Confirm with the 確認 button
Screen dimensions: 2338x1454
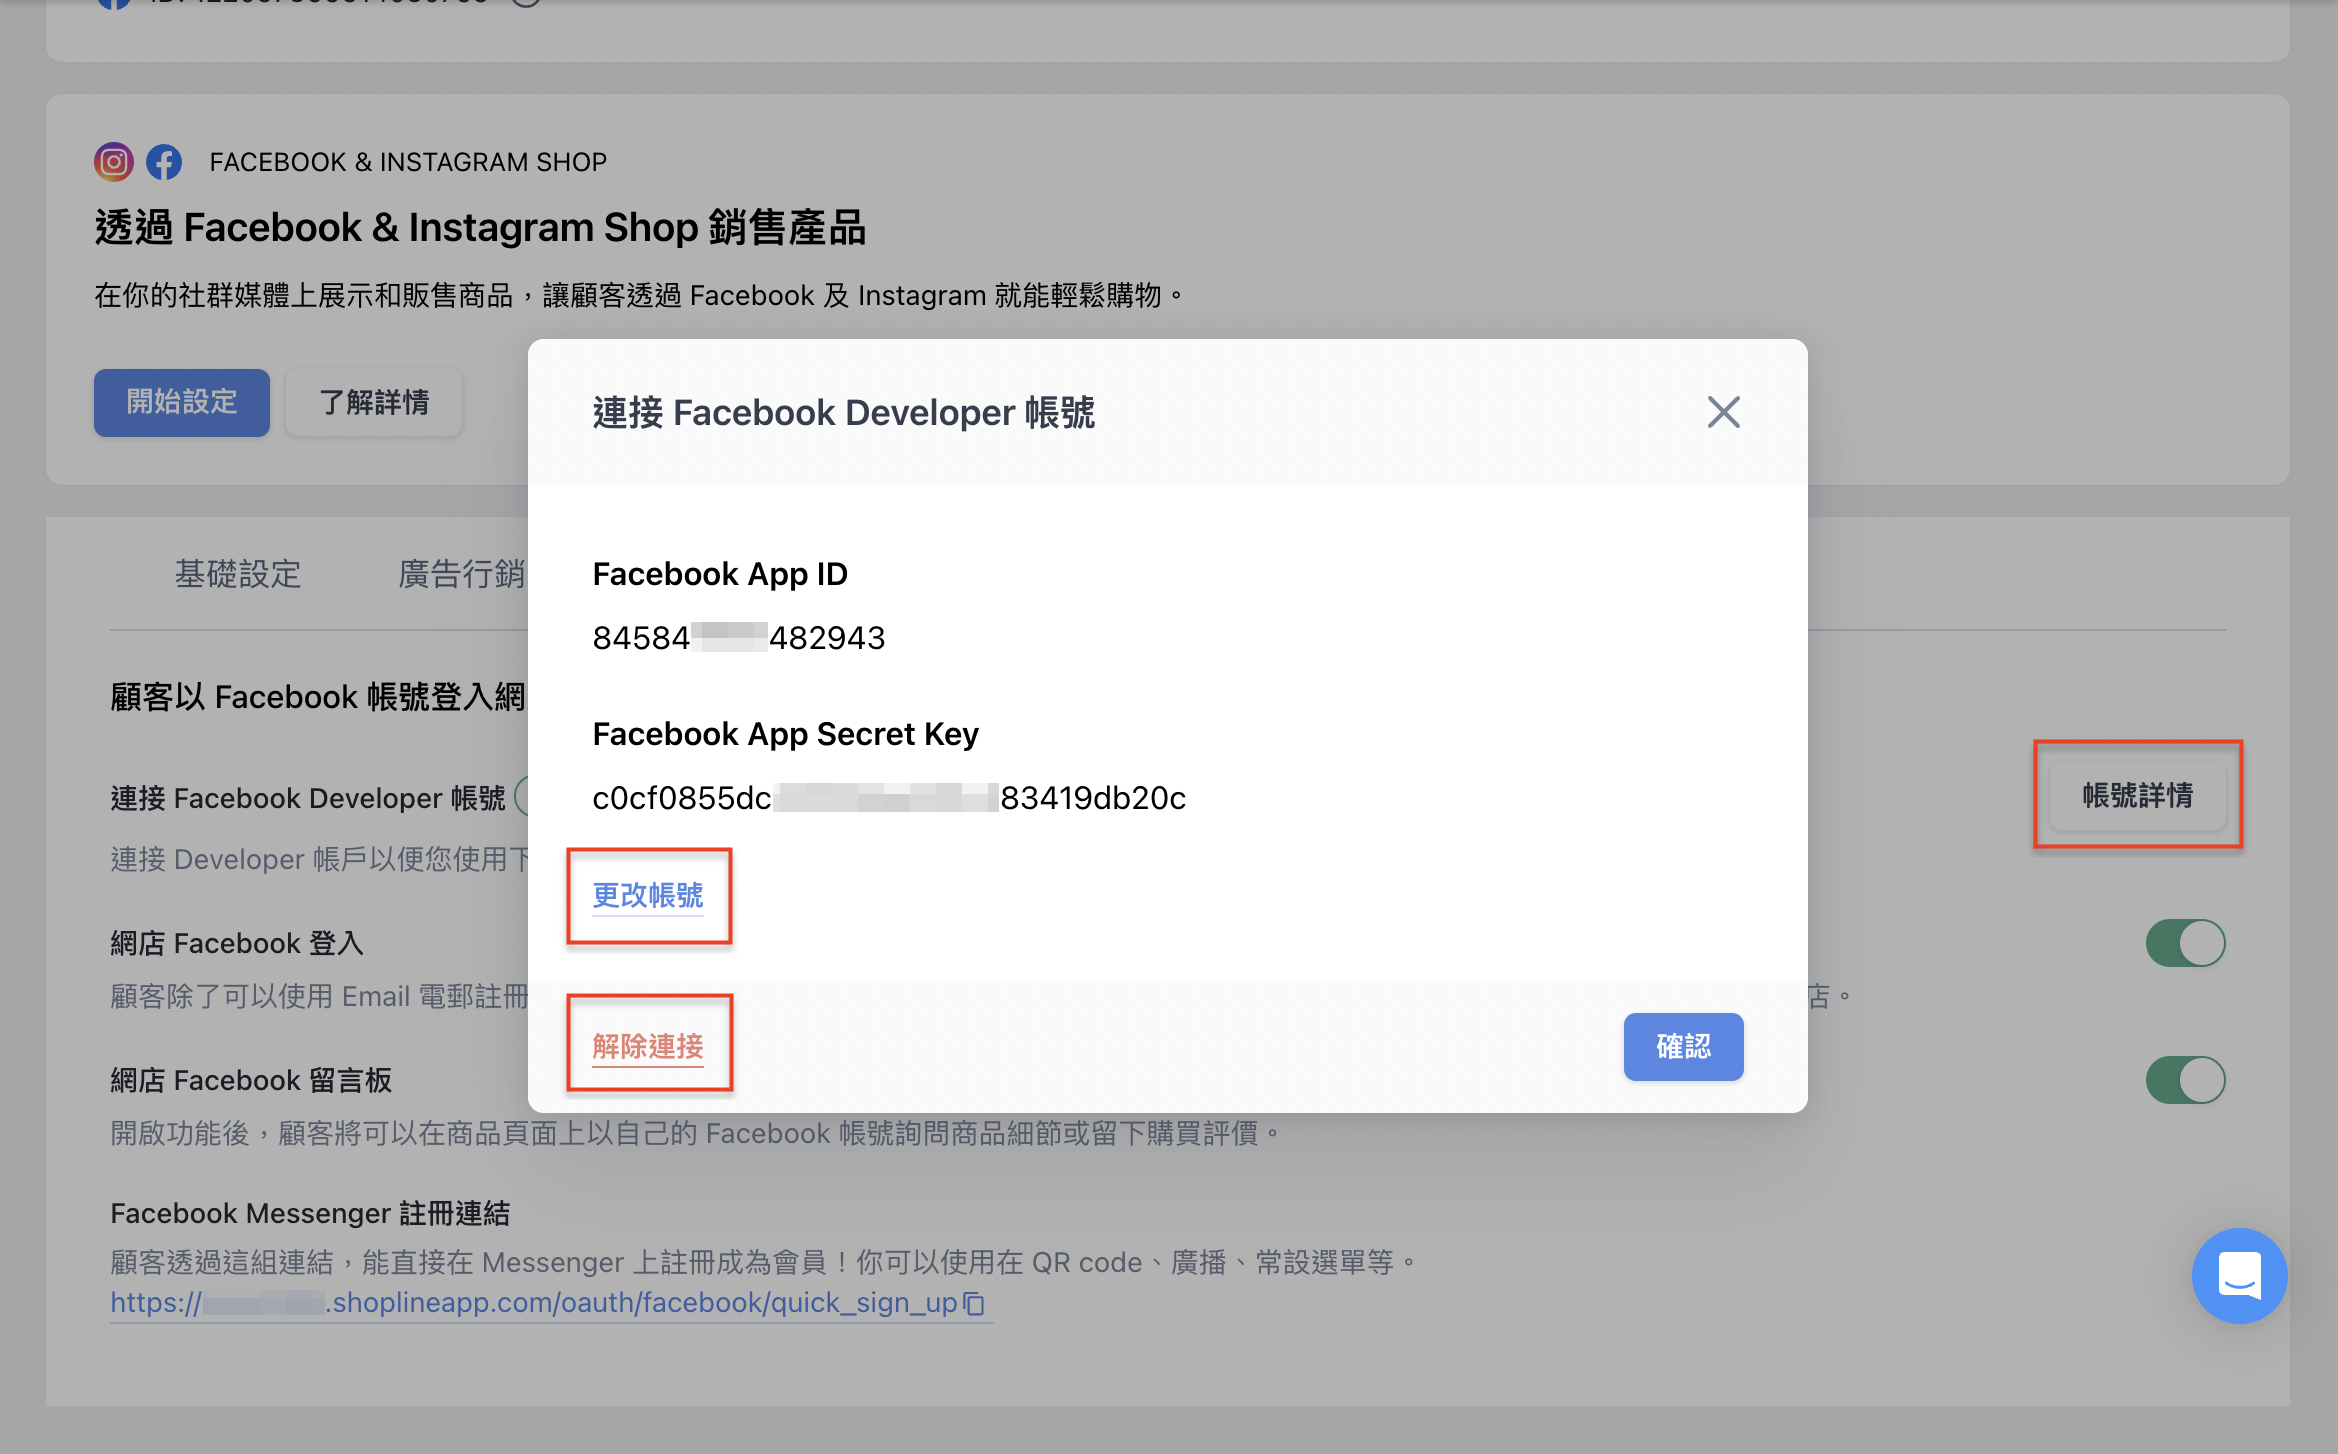(x=1683, y=1046)
